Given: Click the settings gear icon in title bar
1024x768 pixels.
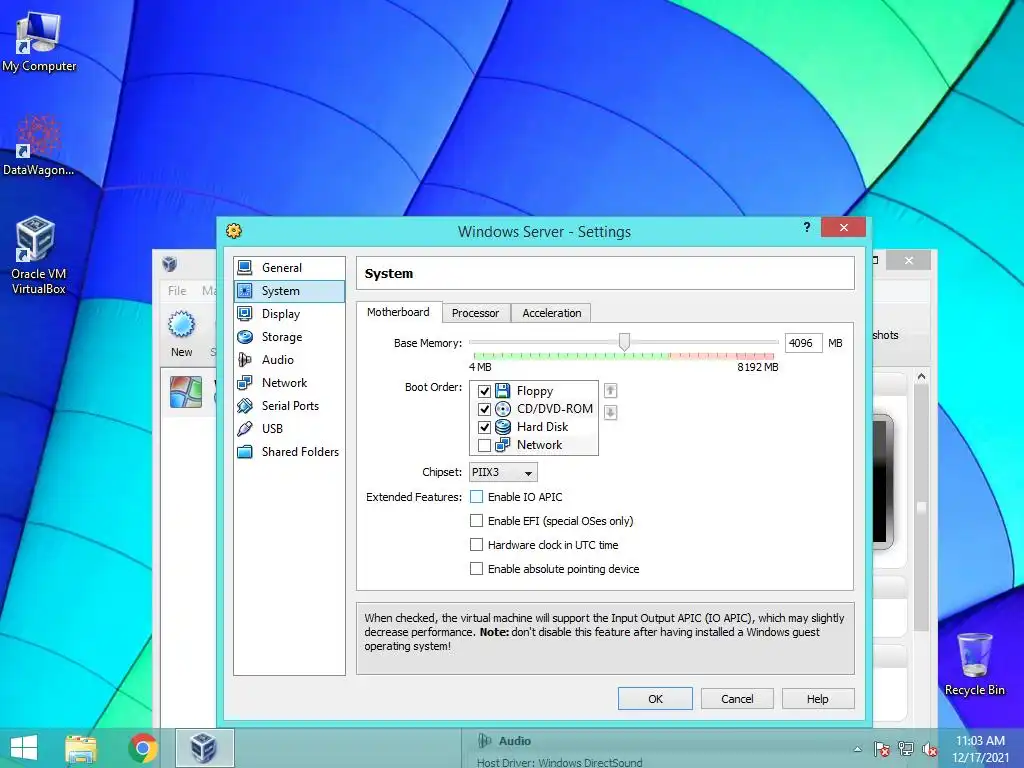Looking at the screenshot, I should [x=234, y=231].
